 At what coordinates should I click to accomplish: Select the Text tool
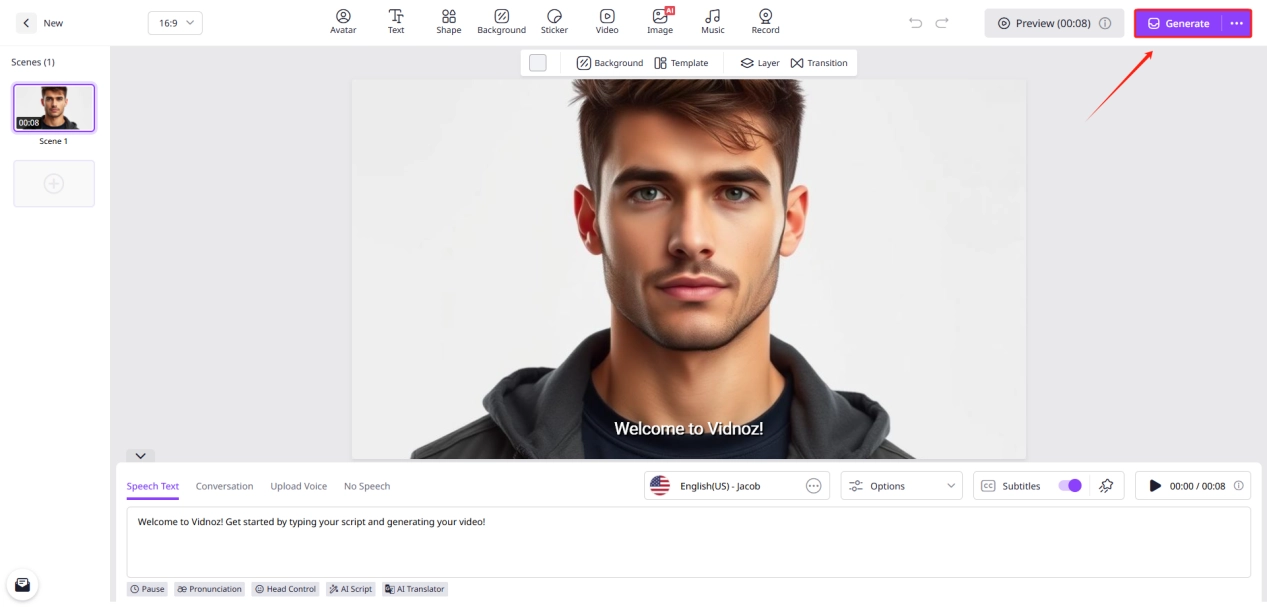[396, 21]
